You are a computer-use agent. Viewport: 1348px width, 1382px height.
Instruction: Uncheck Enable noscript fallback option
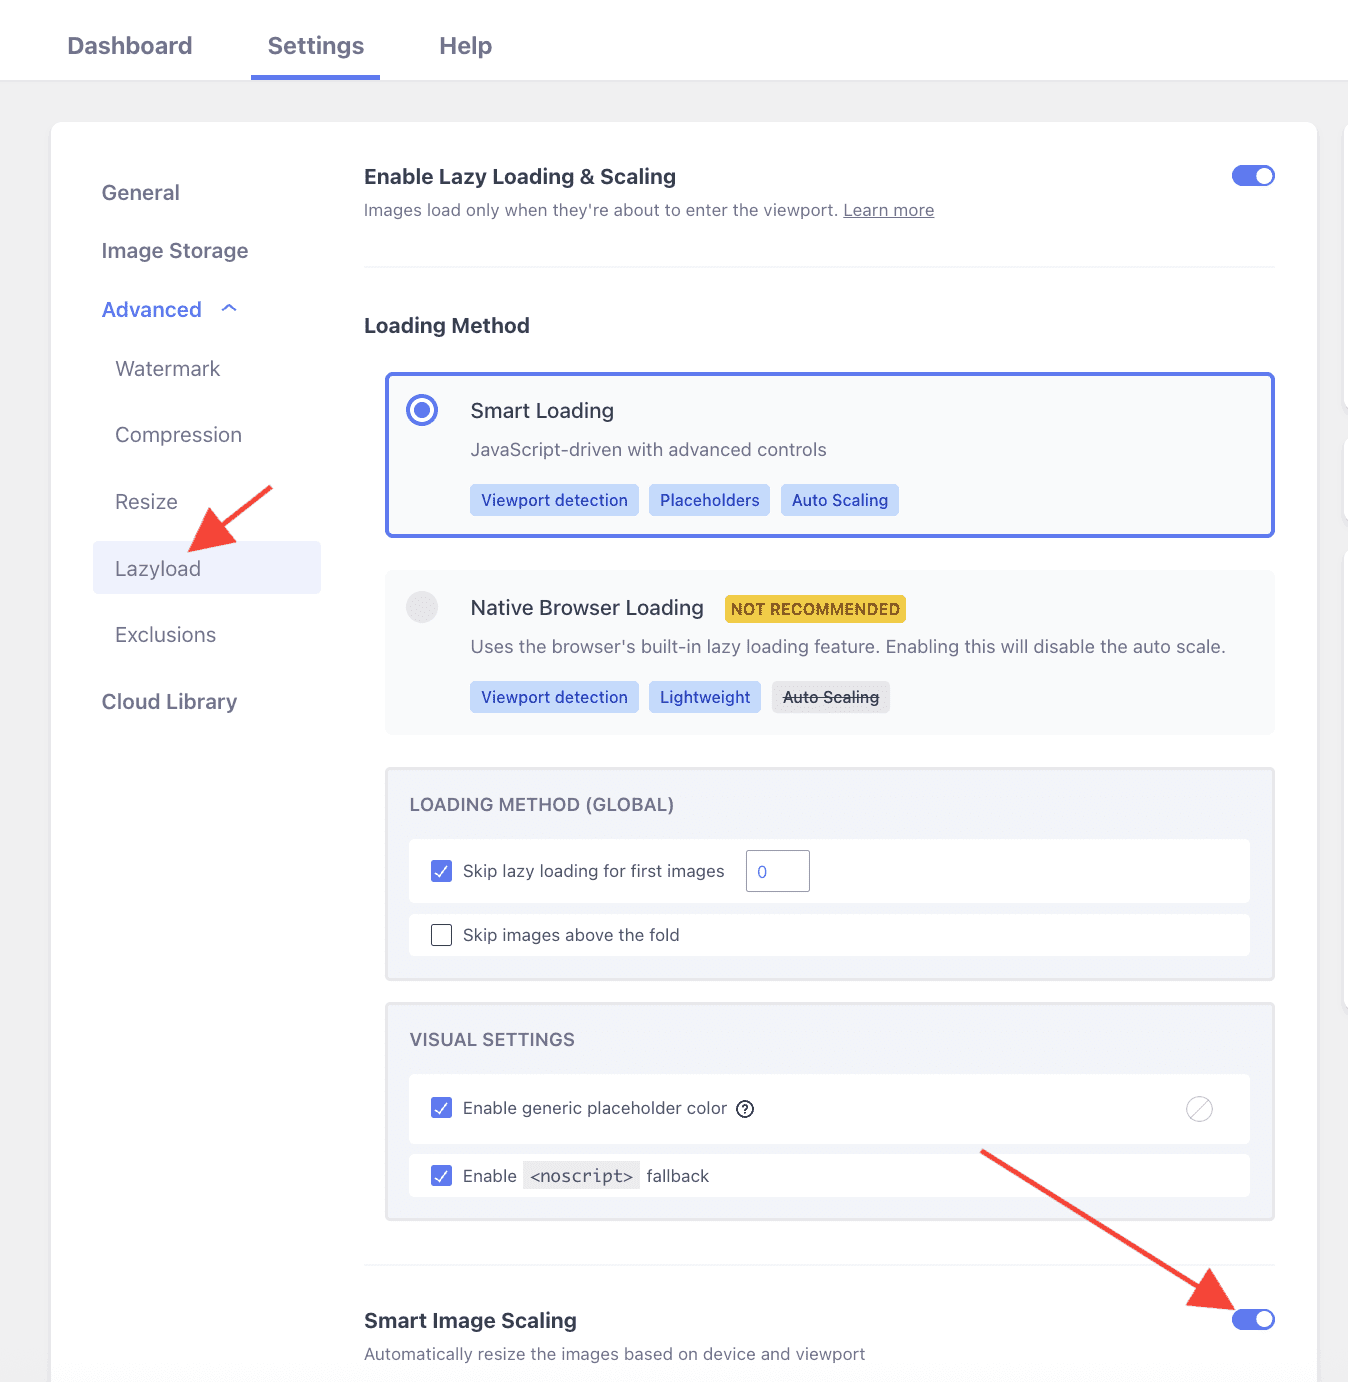point(441,1176)
